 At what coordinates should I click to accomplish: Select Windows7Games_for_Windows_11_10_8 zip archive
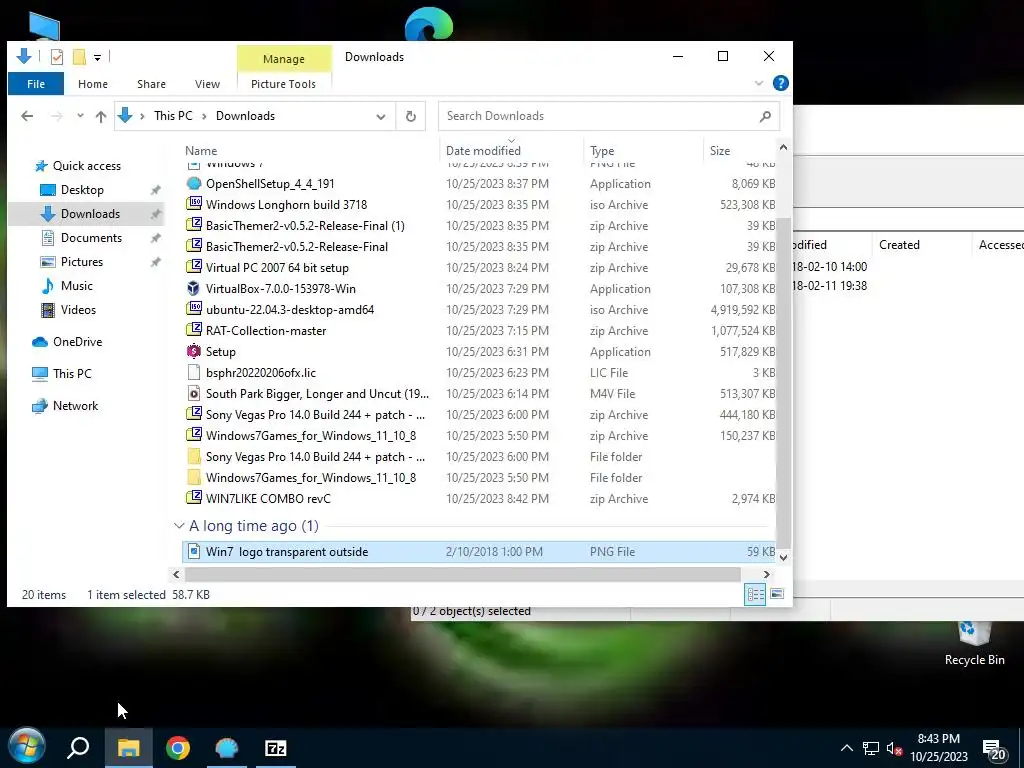[x=479, y=436]
